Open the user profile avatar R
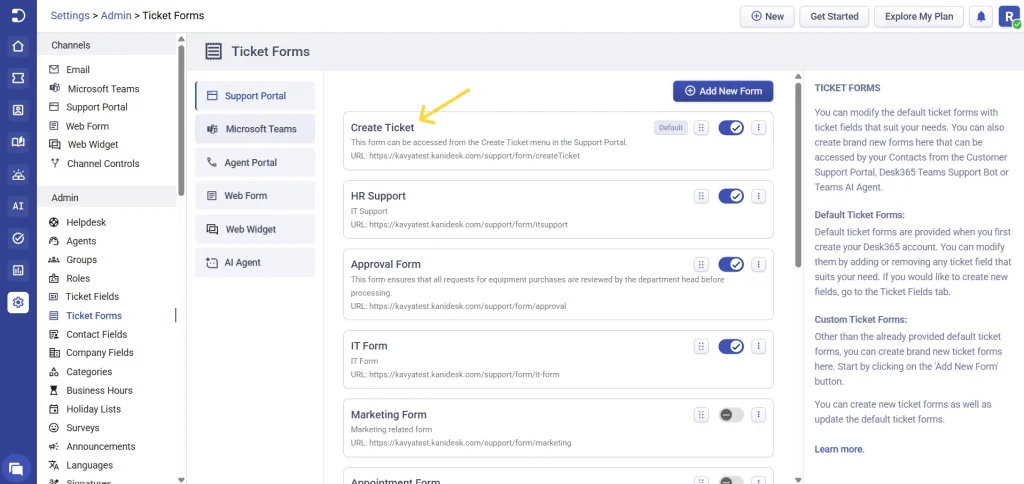Viewport: 1024px width, 484px height. pyautogui.click(x=1008, y=16)
